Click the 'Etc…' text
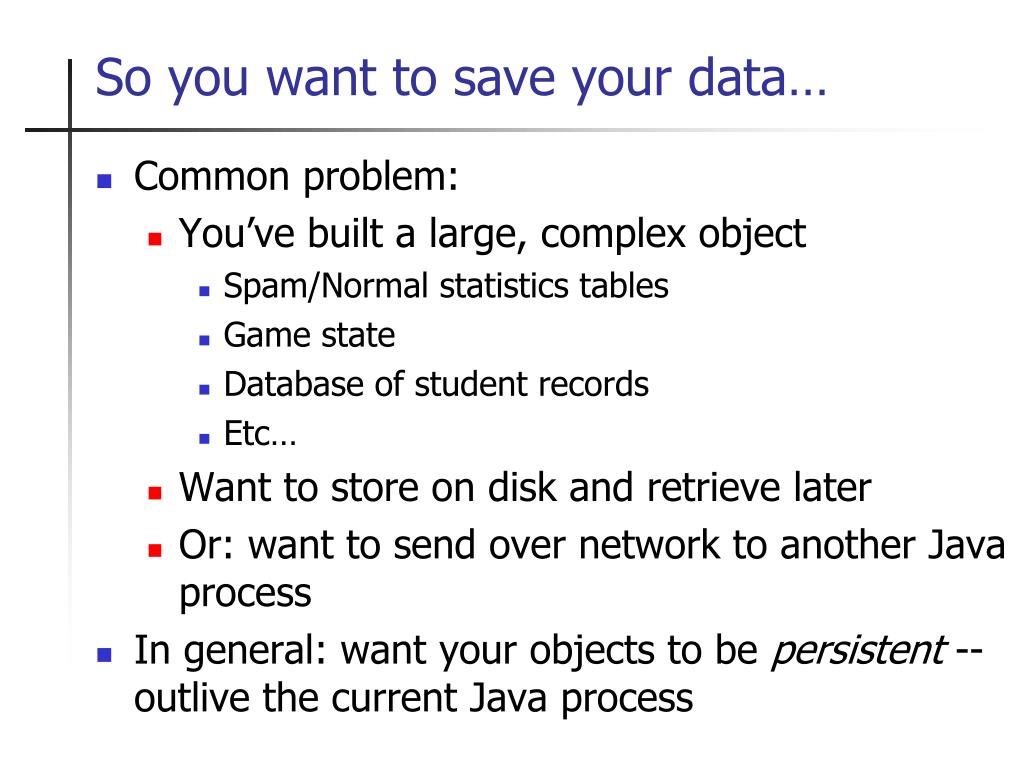Viewport: 1024px width, 768px height. click(260, 434)
